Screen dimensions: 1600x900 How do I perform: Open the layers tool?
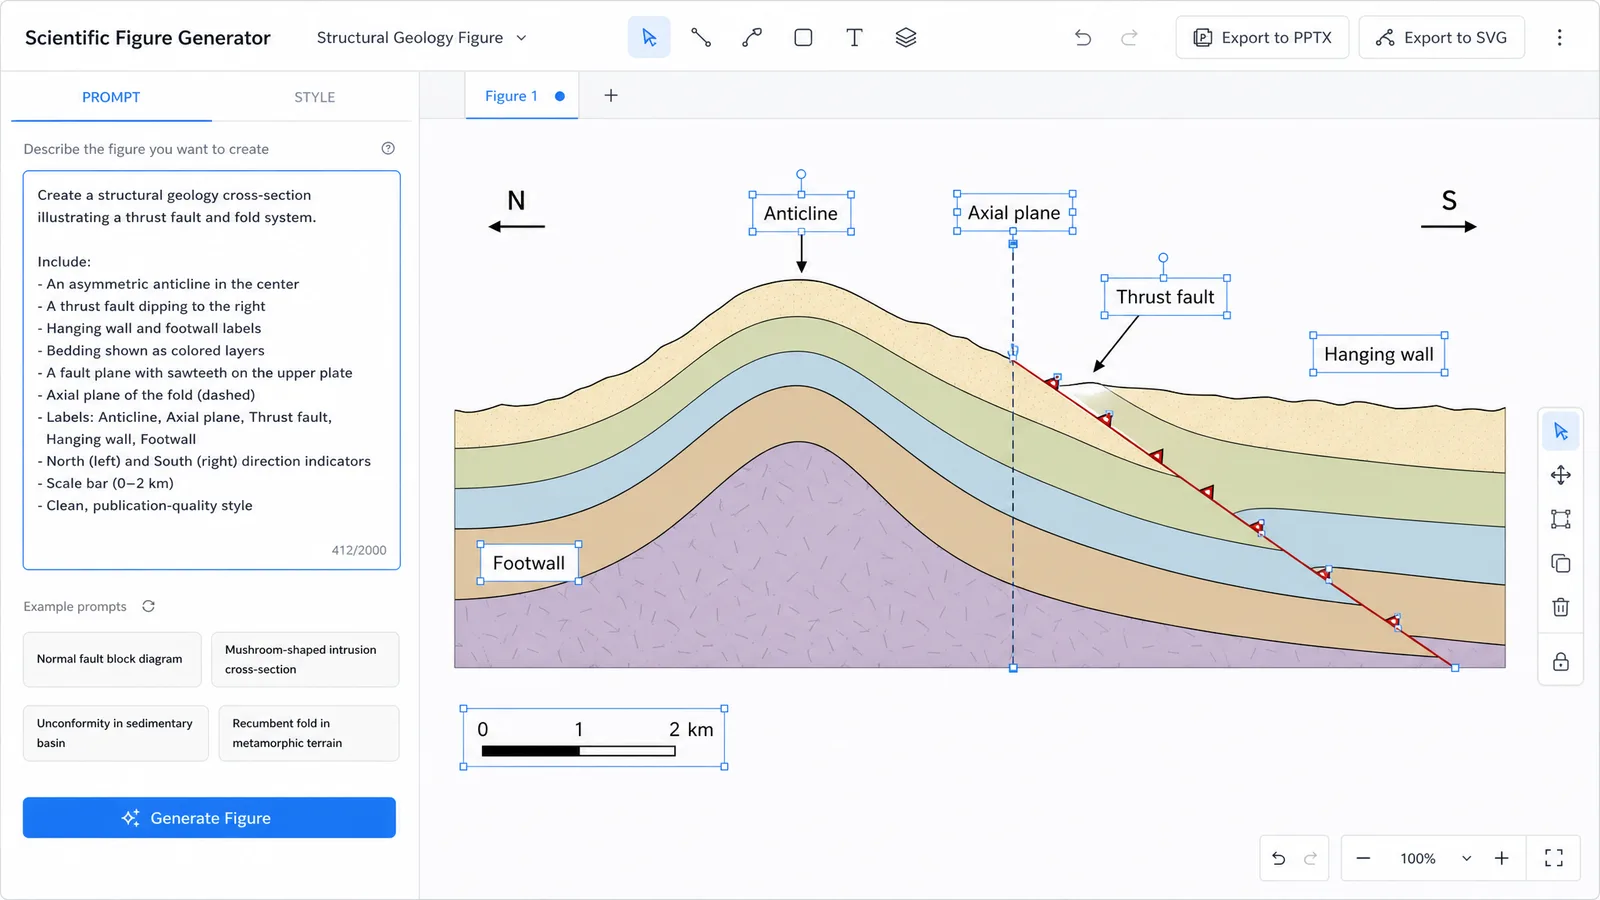click(906, 38)
